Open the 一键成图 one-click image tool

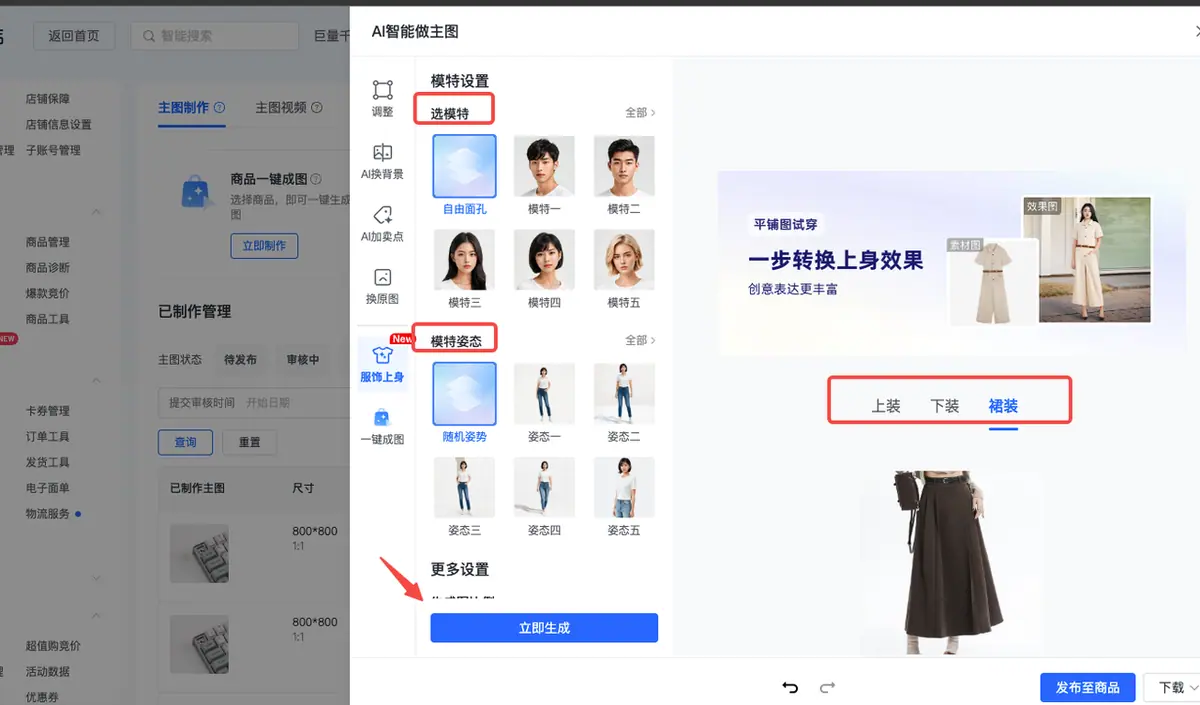(382, 426)
